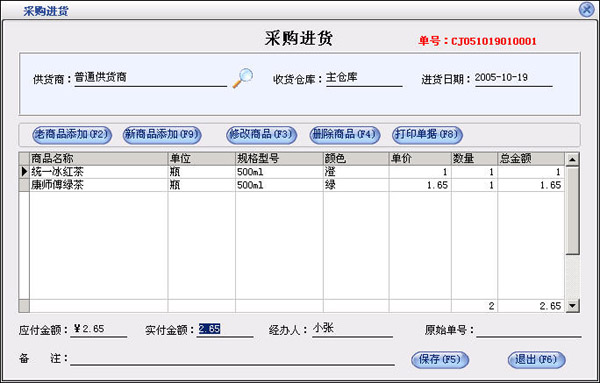Image resolution: width=600 pixels, height=383 pixels.
Task: Click 修改商品 (F3) to edit product
Action: [261, 135]
